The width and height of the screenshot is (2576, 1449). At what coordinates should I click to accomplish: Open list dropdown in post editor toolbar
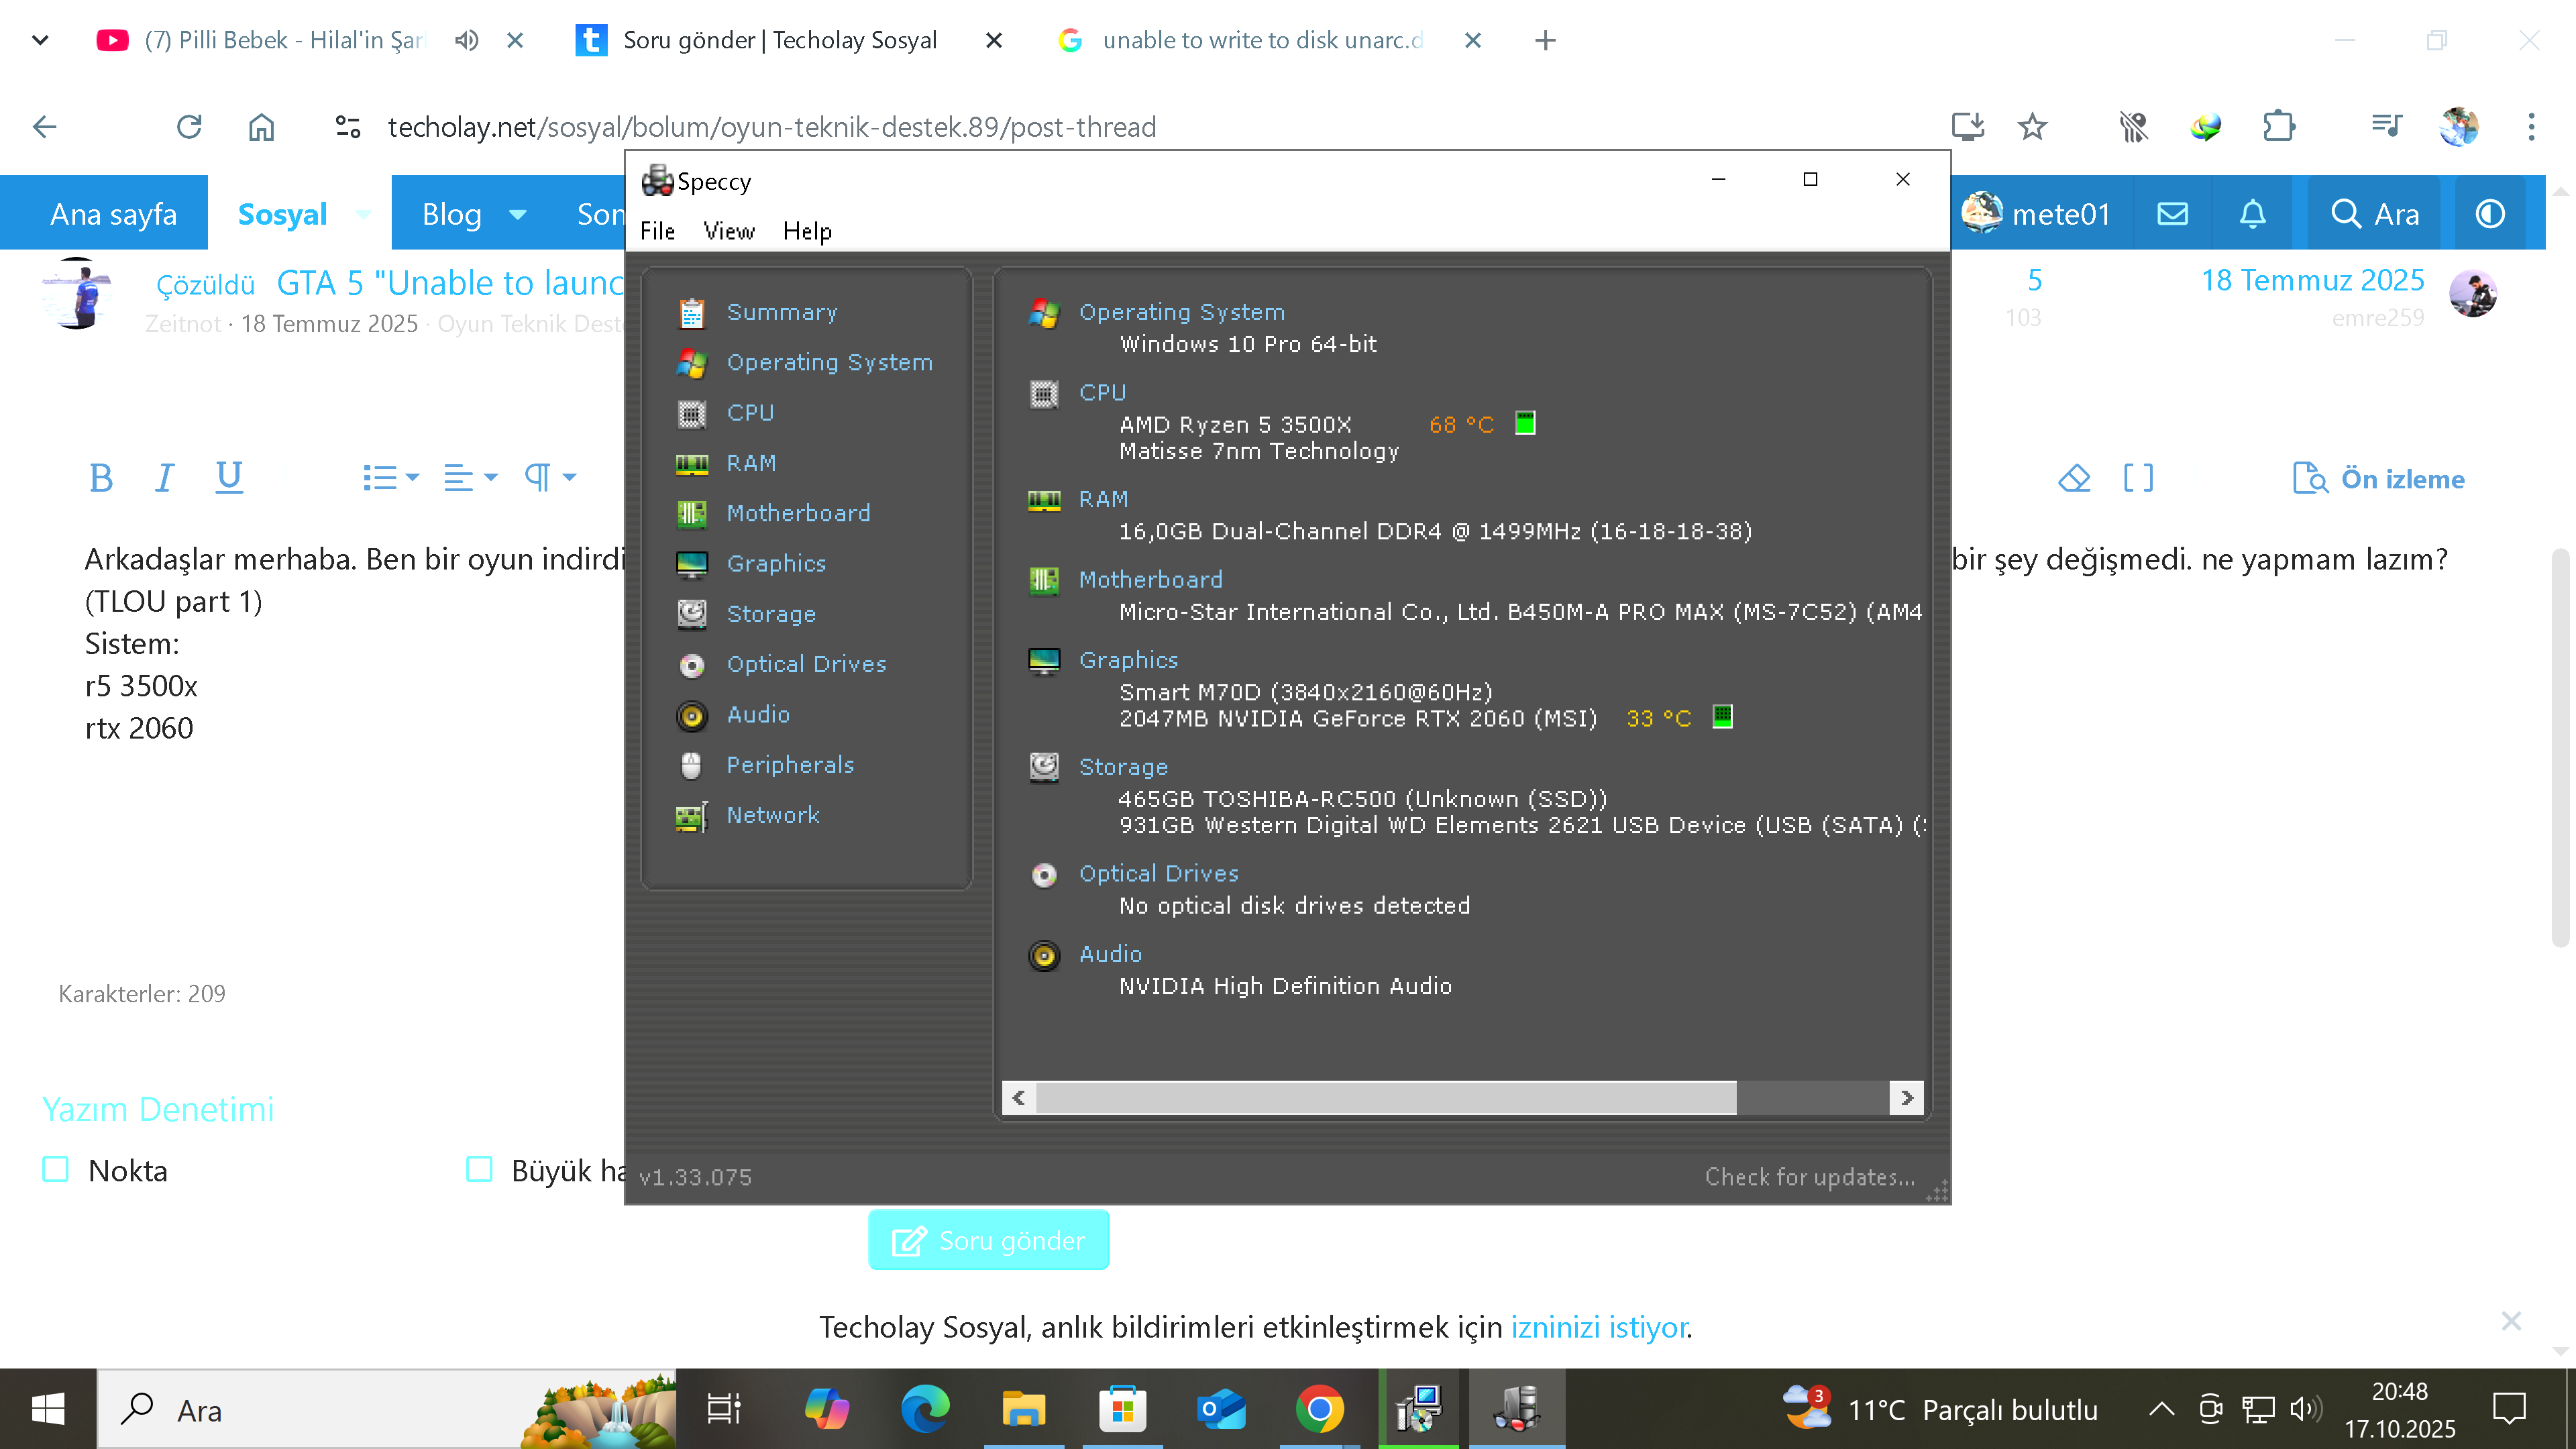390,478
